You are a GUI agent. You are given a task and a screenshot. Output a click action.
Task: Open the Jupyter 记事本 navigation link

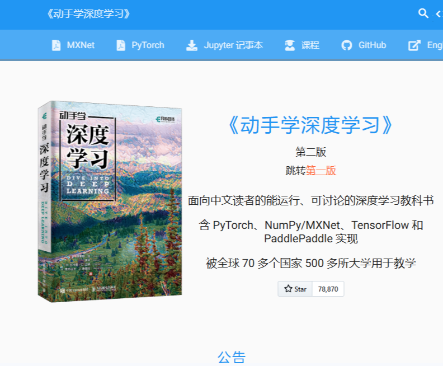(x=224, y=45)
